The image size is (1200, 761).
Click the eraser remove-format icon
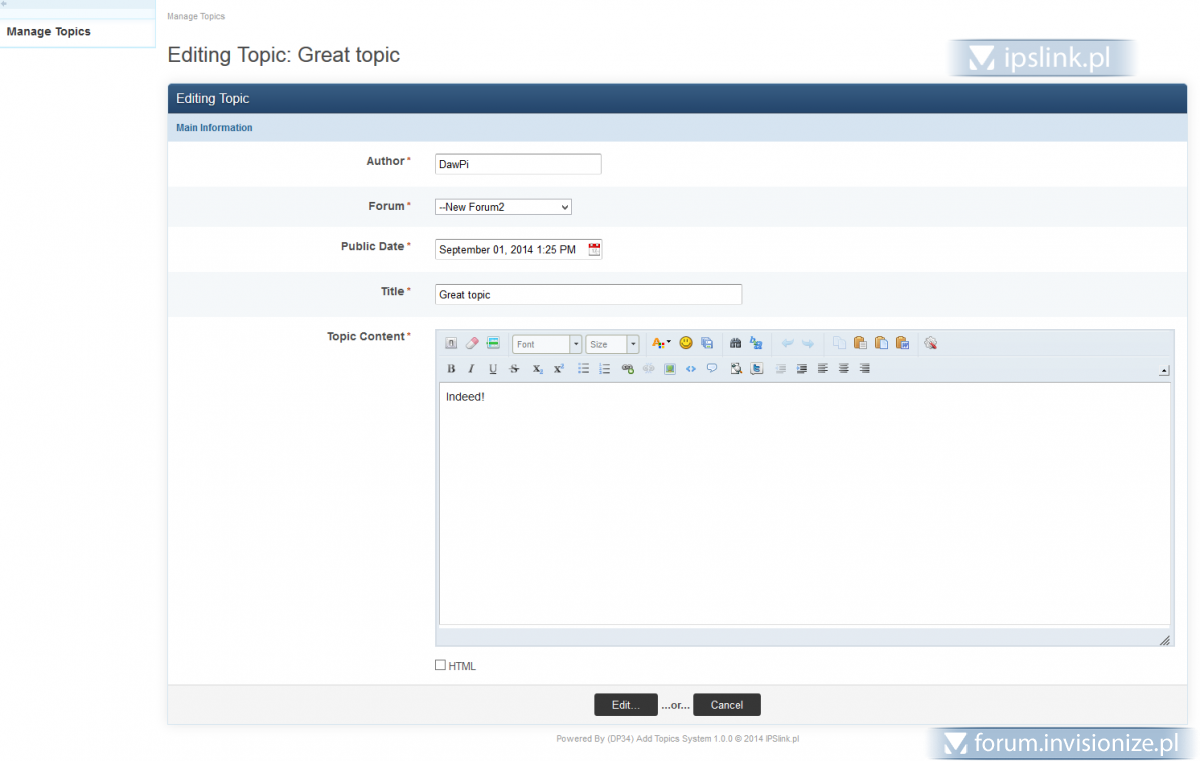[x=472, y=343]
